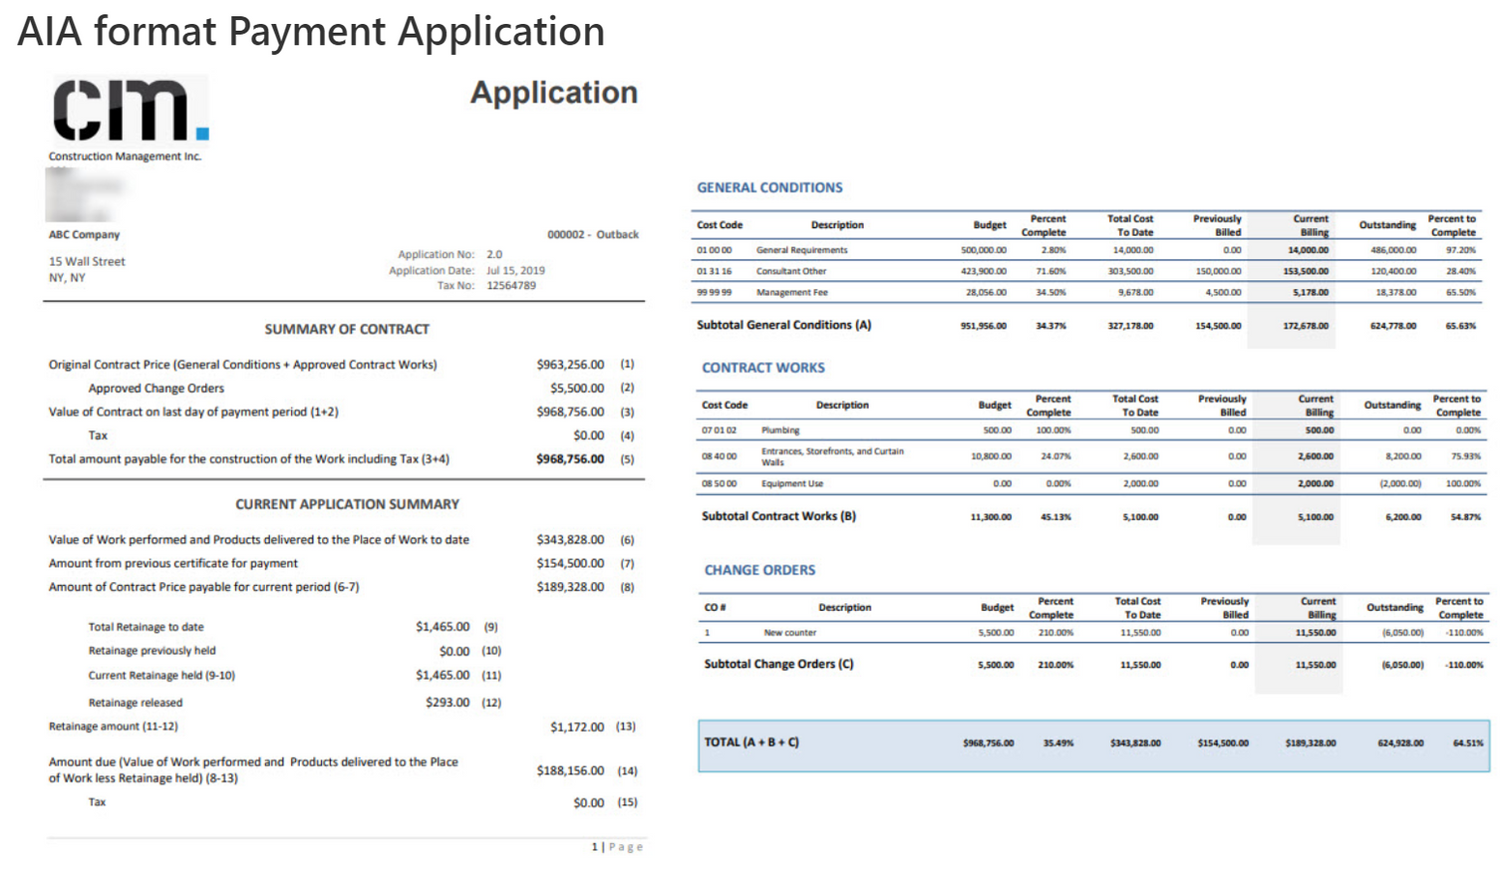Click the ABC Company name
This screenshot has height=871, width=1500.
(84, 234)
